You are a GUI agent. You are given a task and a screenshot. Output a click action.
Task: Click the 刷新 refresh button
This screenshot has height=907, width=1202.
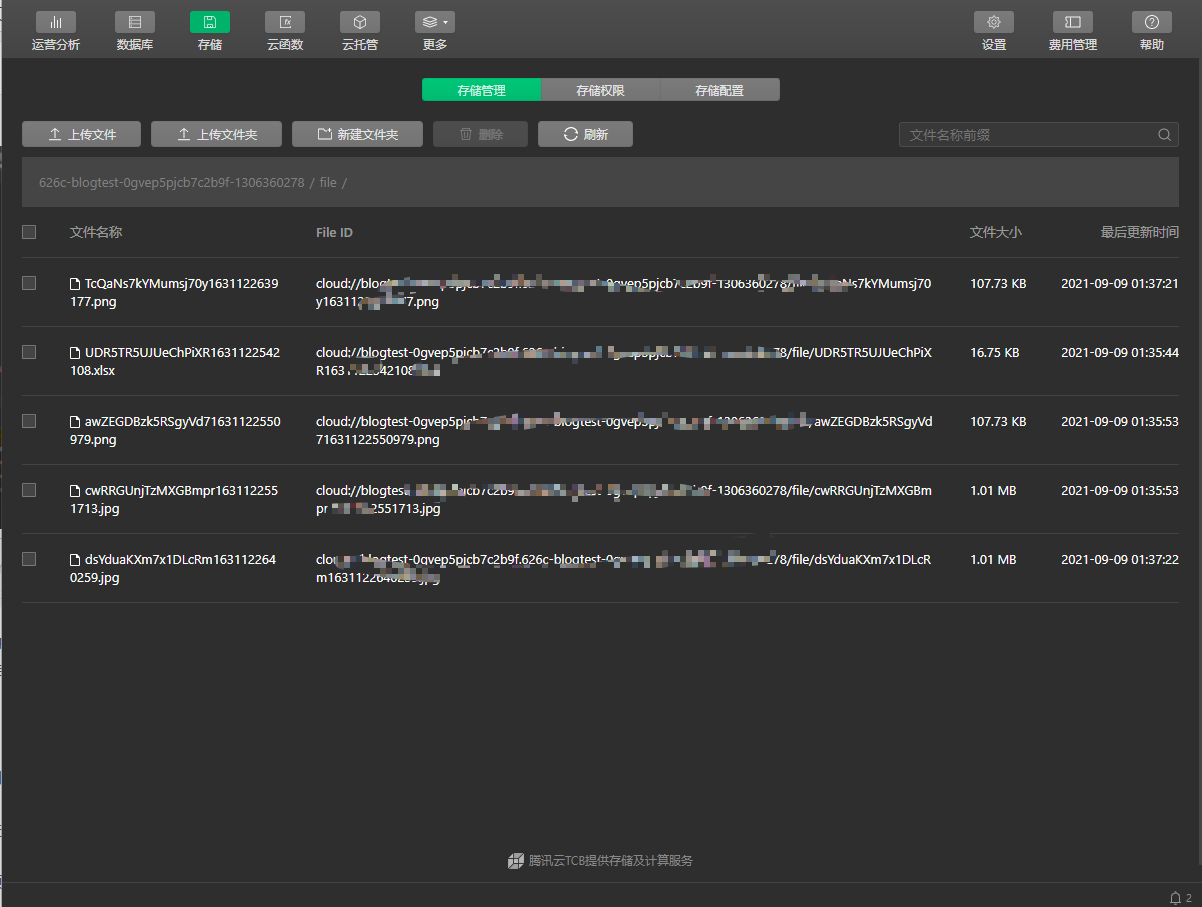[585, 134]
